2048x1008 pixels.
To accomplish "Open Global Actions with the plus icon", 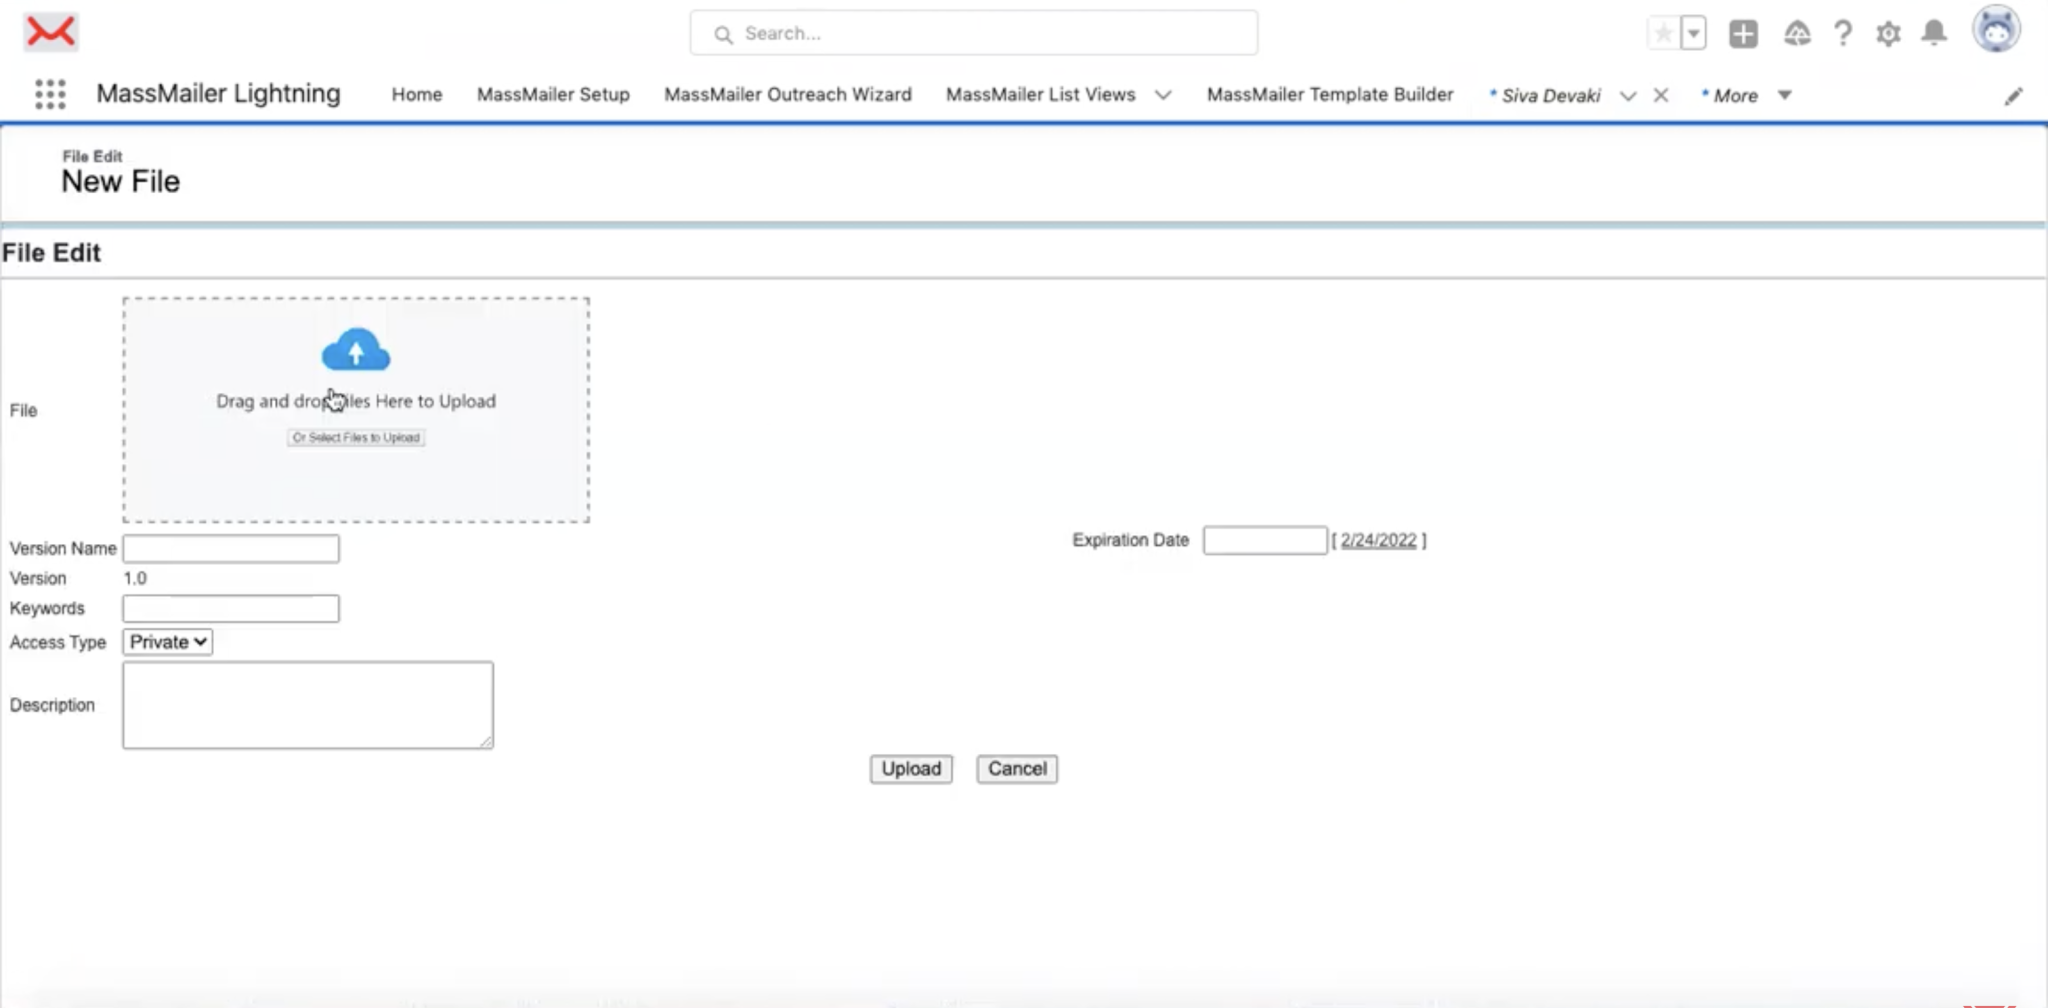I will click(x=1744, y=33).
